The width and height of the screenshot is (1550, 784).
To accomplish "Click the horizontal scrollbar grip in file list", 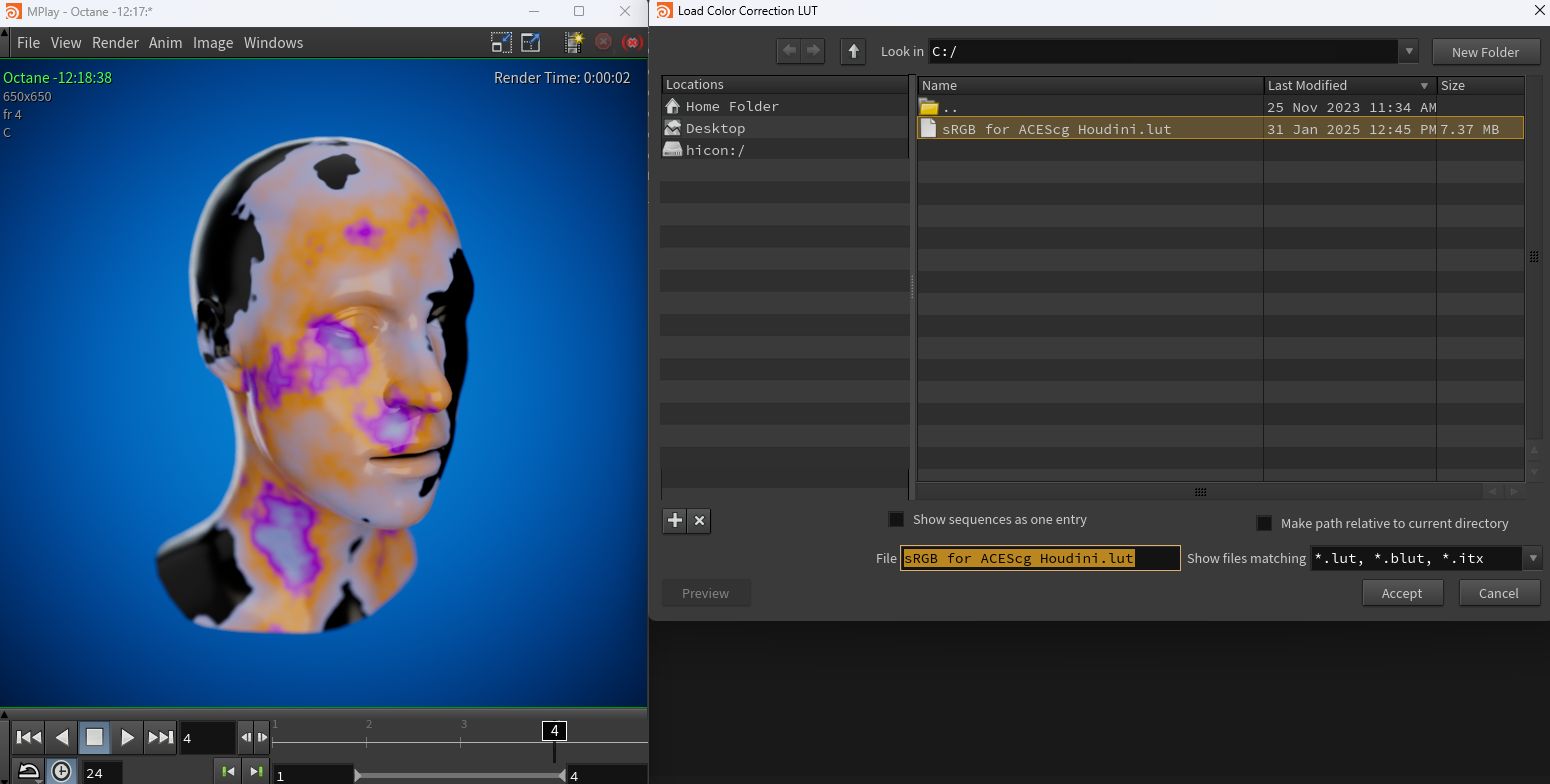I will pos(1200,492).
